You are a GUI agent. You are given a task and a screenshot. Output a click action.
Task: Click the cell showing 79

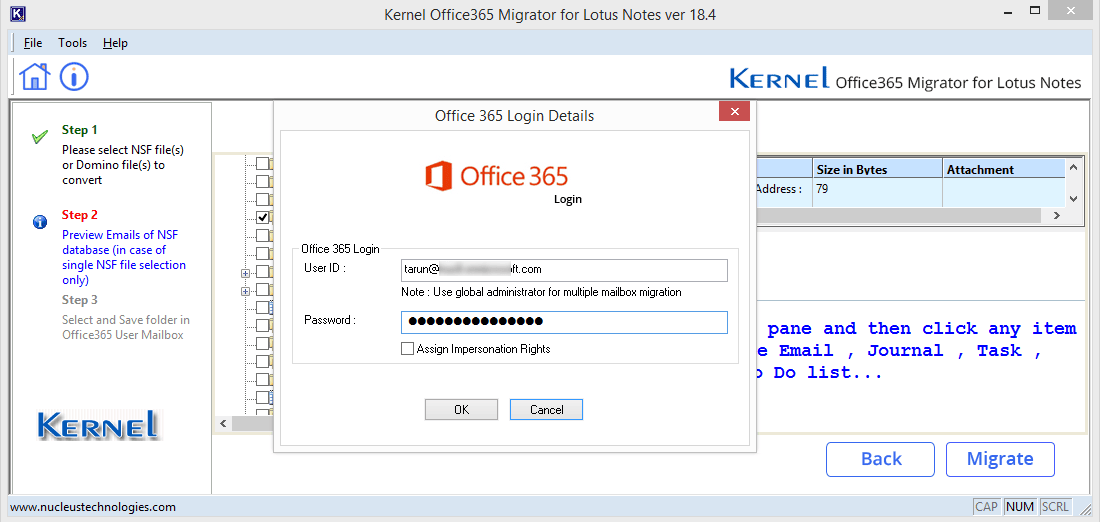pos(877,193)
